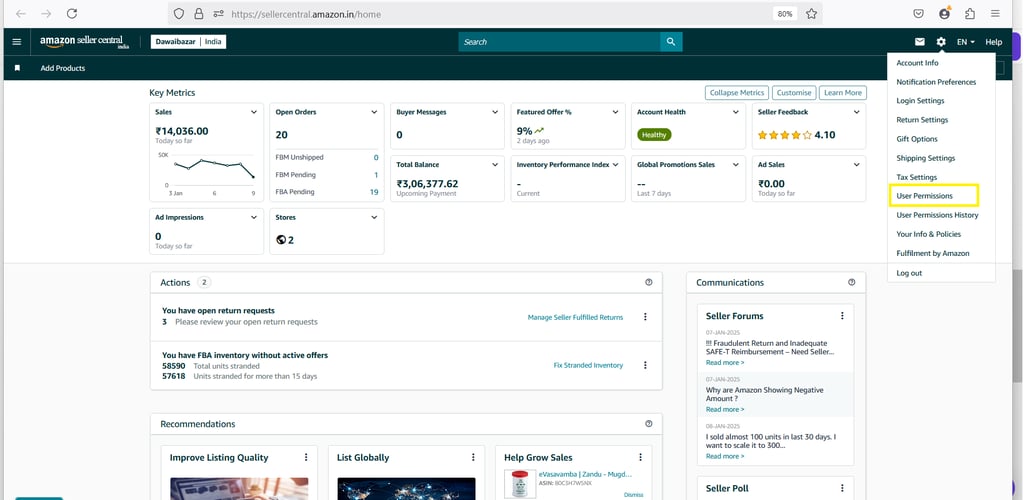The height and width of the screenshot is (500, 1024).
Task: Open three-dot menu on Seller Forums
Action: [842, 316]
